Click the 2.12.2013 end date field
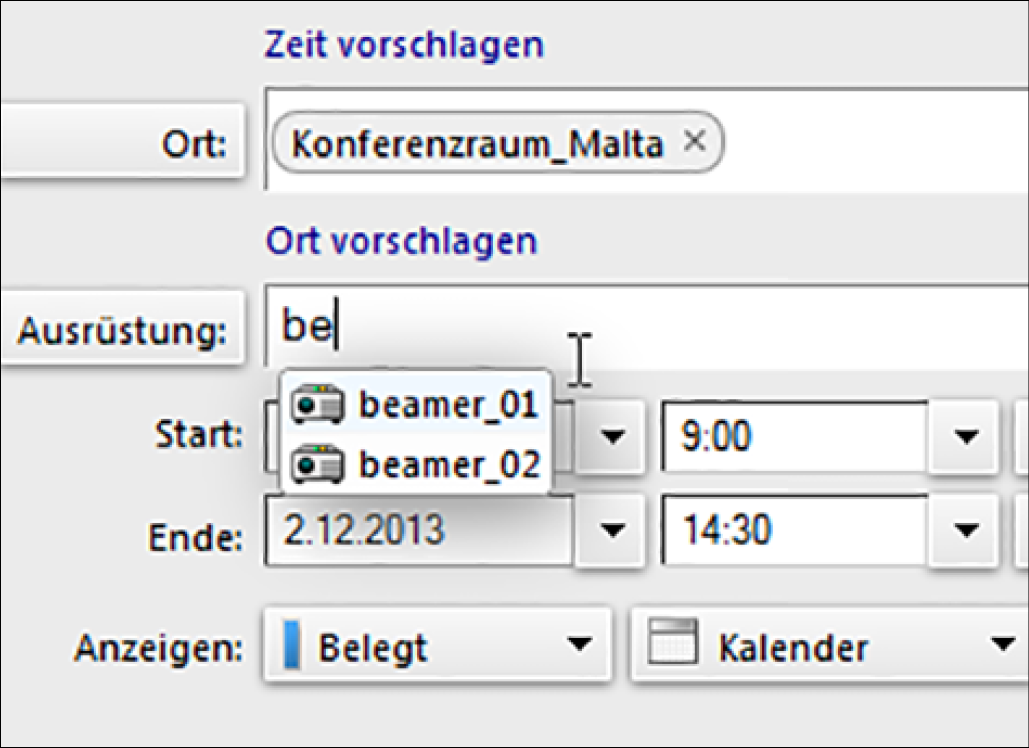The height and width of the screenshot is (748, 1029). [420, 531]
